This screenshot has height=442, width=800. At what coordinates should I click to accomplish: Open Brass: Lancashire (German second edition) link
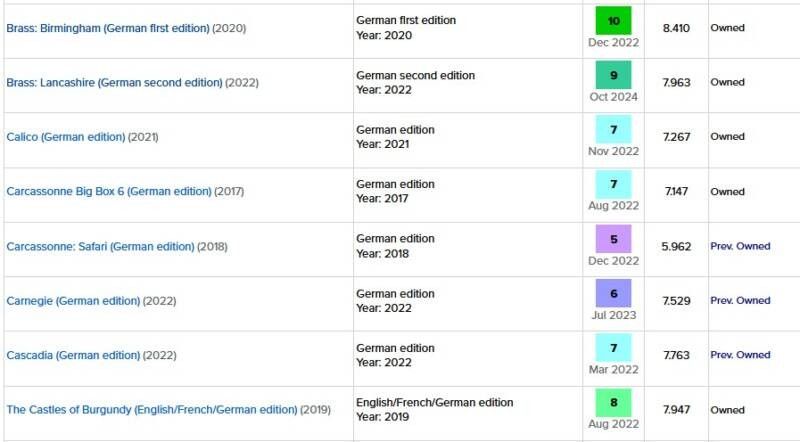click(x=114, y=82)
